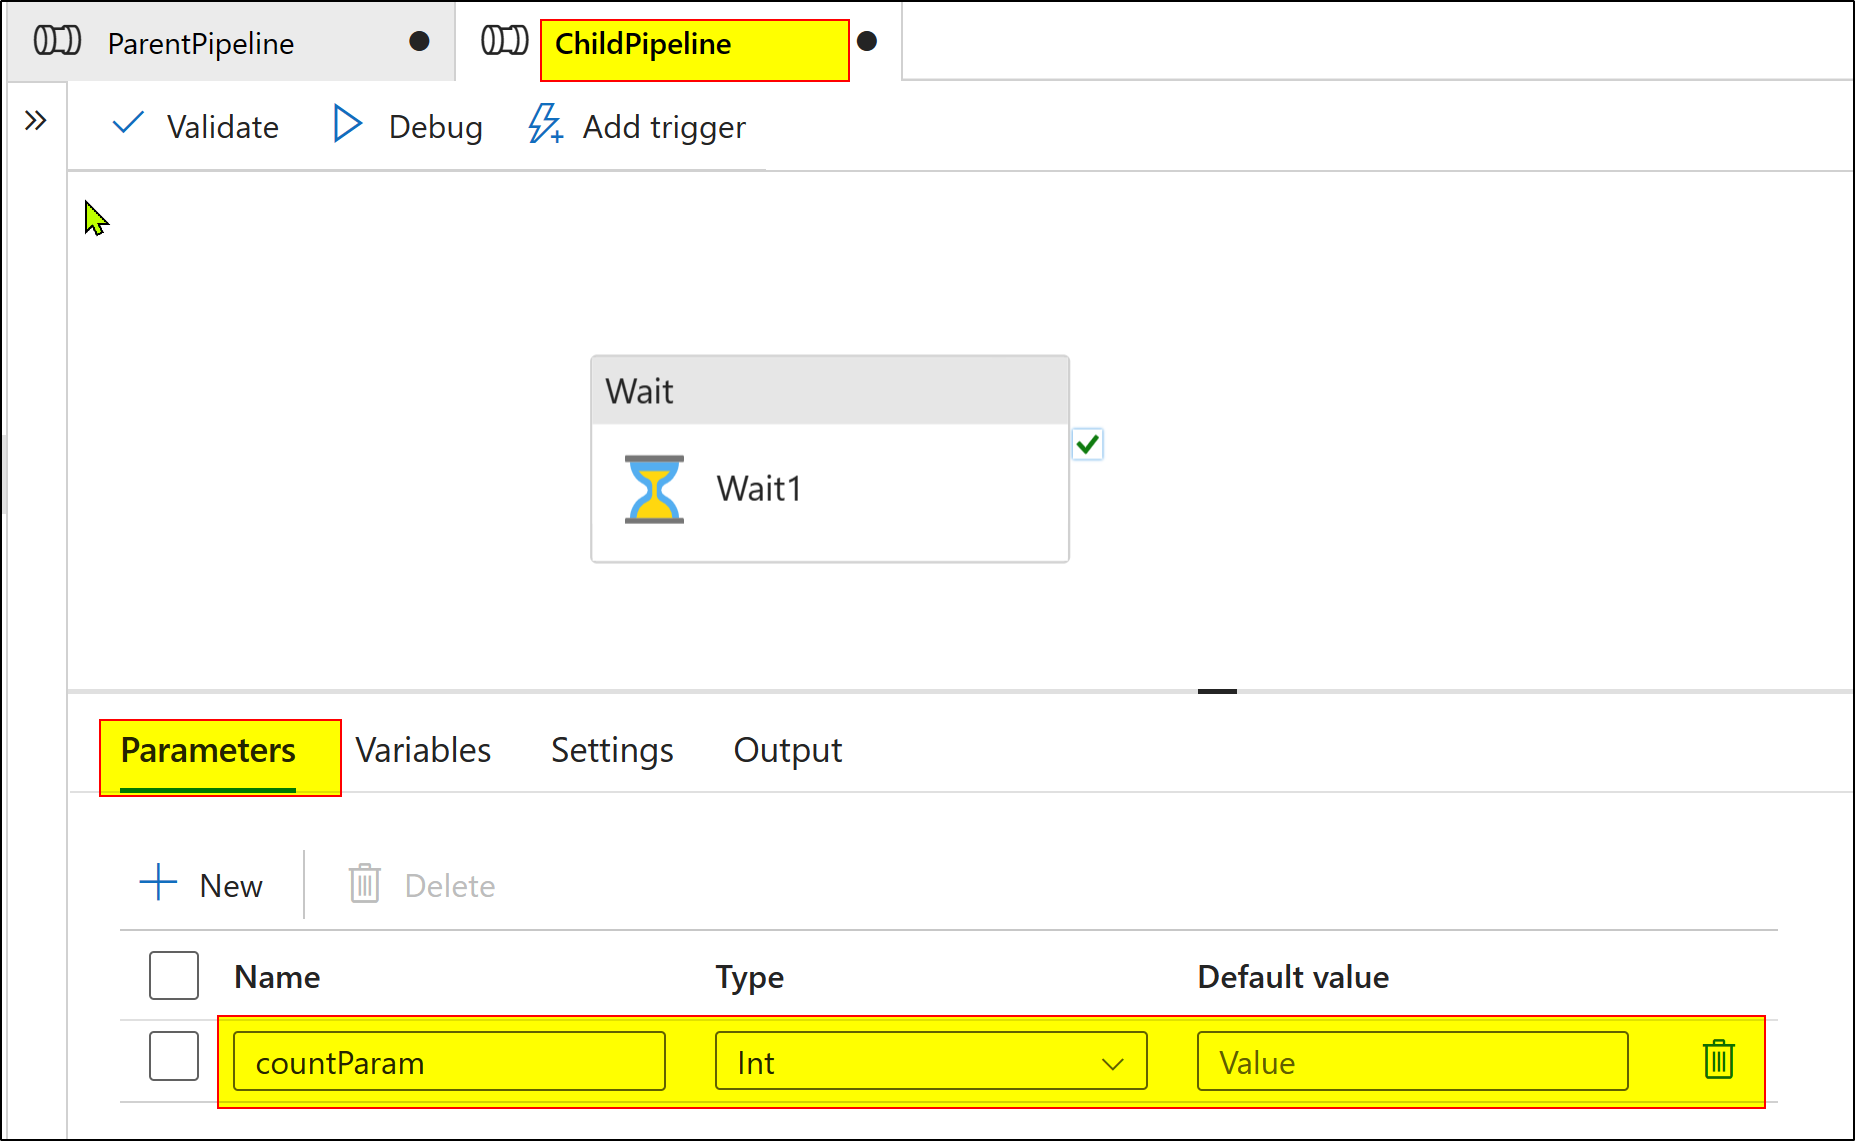This screenshot has height=1141, width=1855.
Task: Check the countParam row checkbox
Action: [173, 1056]
